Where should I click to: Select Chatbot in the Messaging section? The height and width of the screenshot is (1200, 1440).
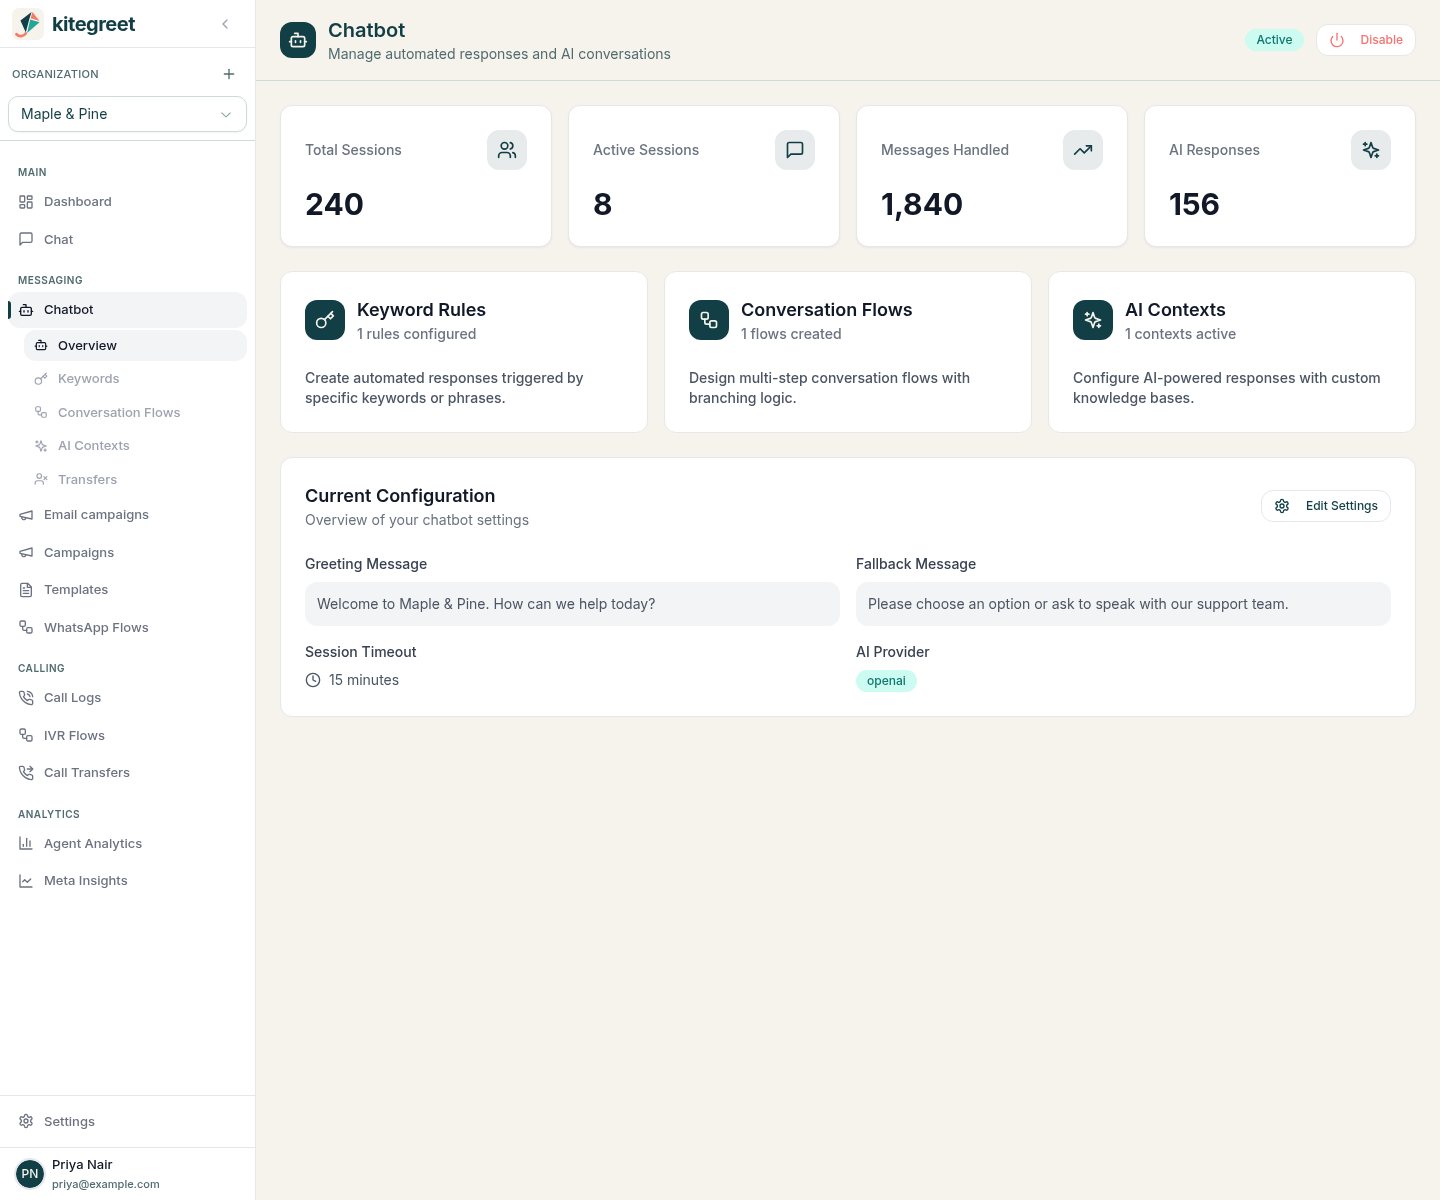[x=127, y=310]
